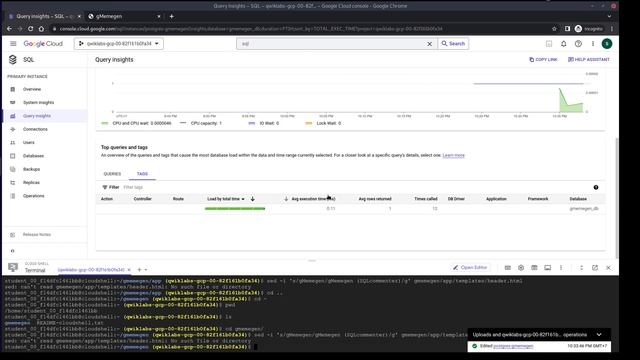640x360 pixels.
Task: Open the Google Cloud navigation hamburger menu
Action: tap(13, 44)
